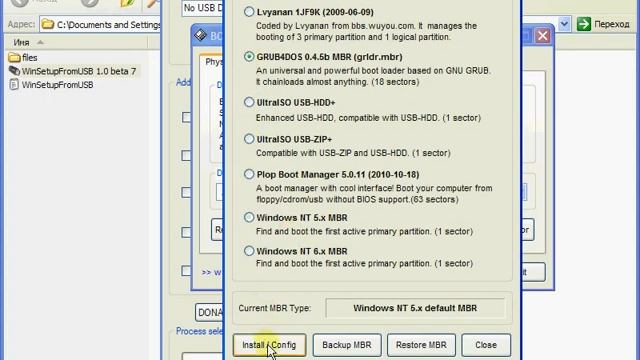
Task: Click the Current MBR Type value field
Action: point(415,308)
